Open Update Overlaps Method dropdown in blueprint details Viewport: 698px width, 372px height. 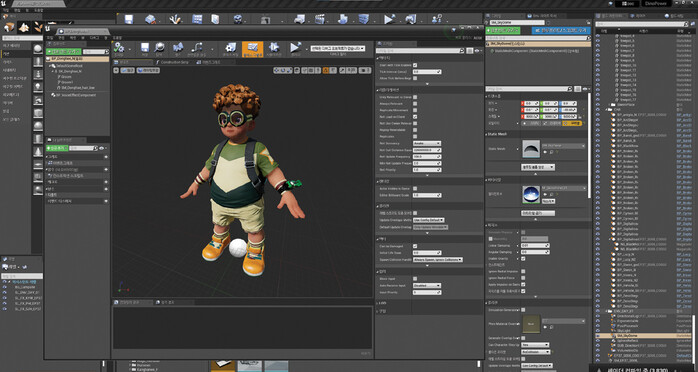(429, 220)
